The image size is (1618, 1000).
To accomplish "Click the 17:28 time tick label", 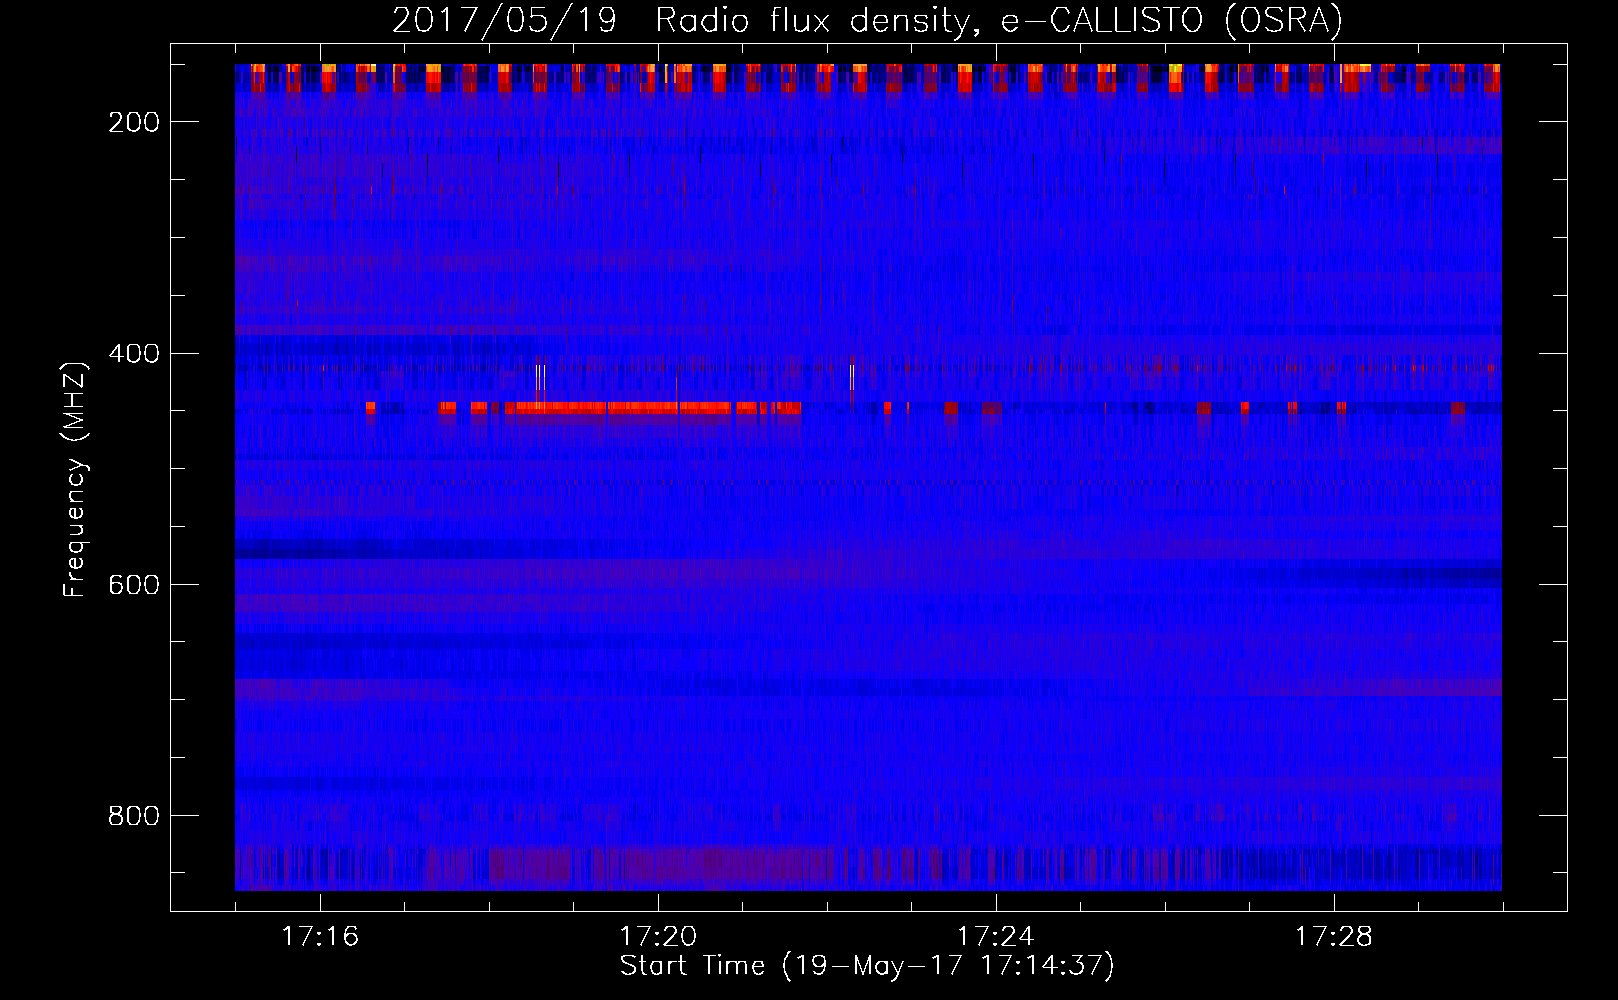I will (x=1334, y=937).
